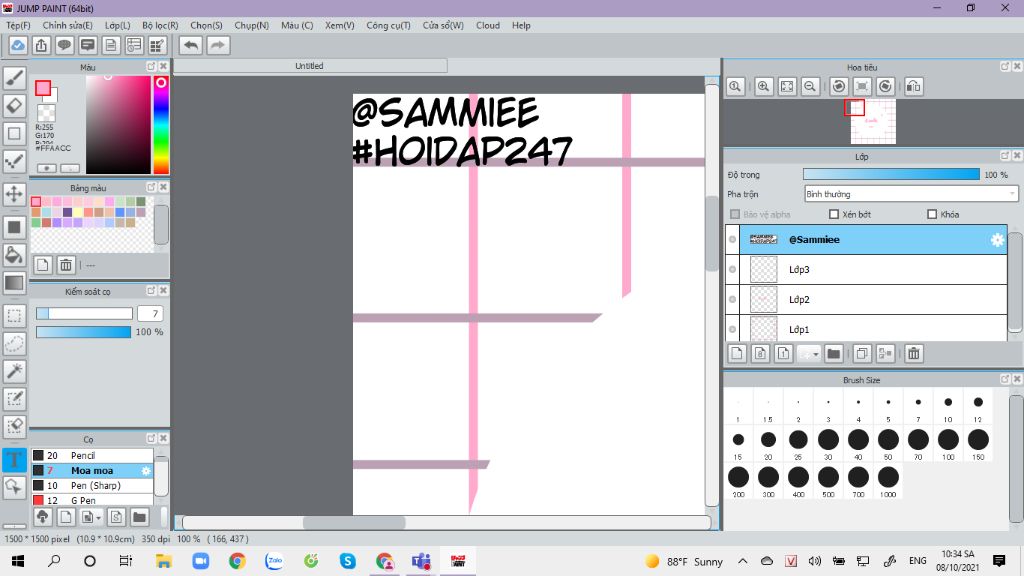Click the rainbow hue strip in Màu panel
This screenshot has width=1024, height=576.
click(x=161, y=124)
